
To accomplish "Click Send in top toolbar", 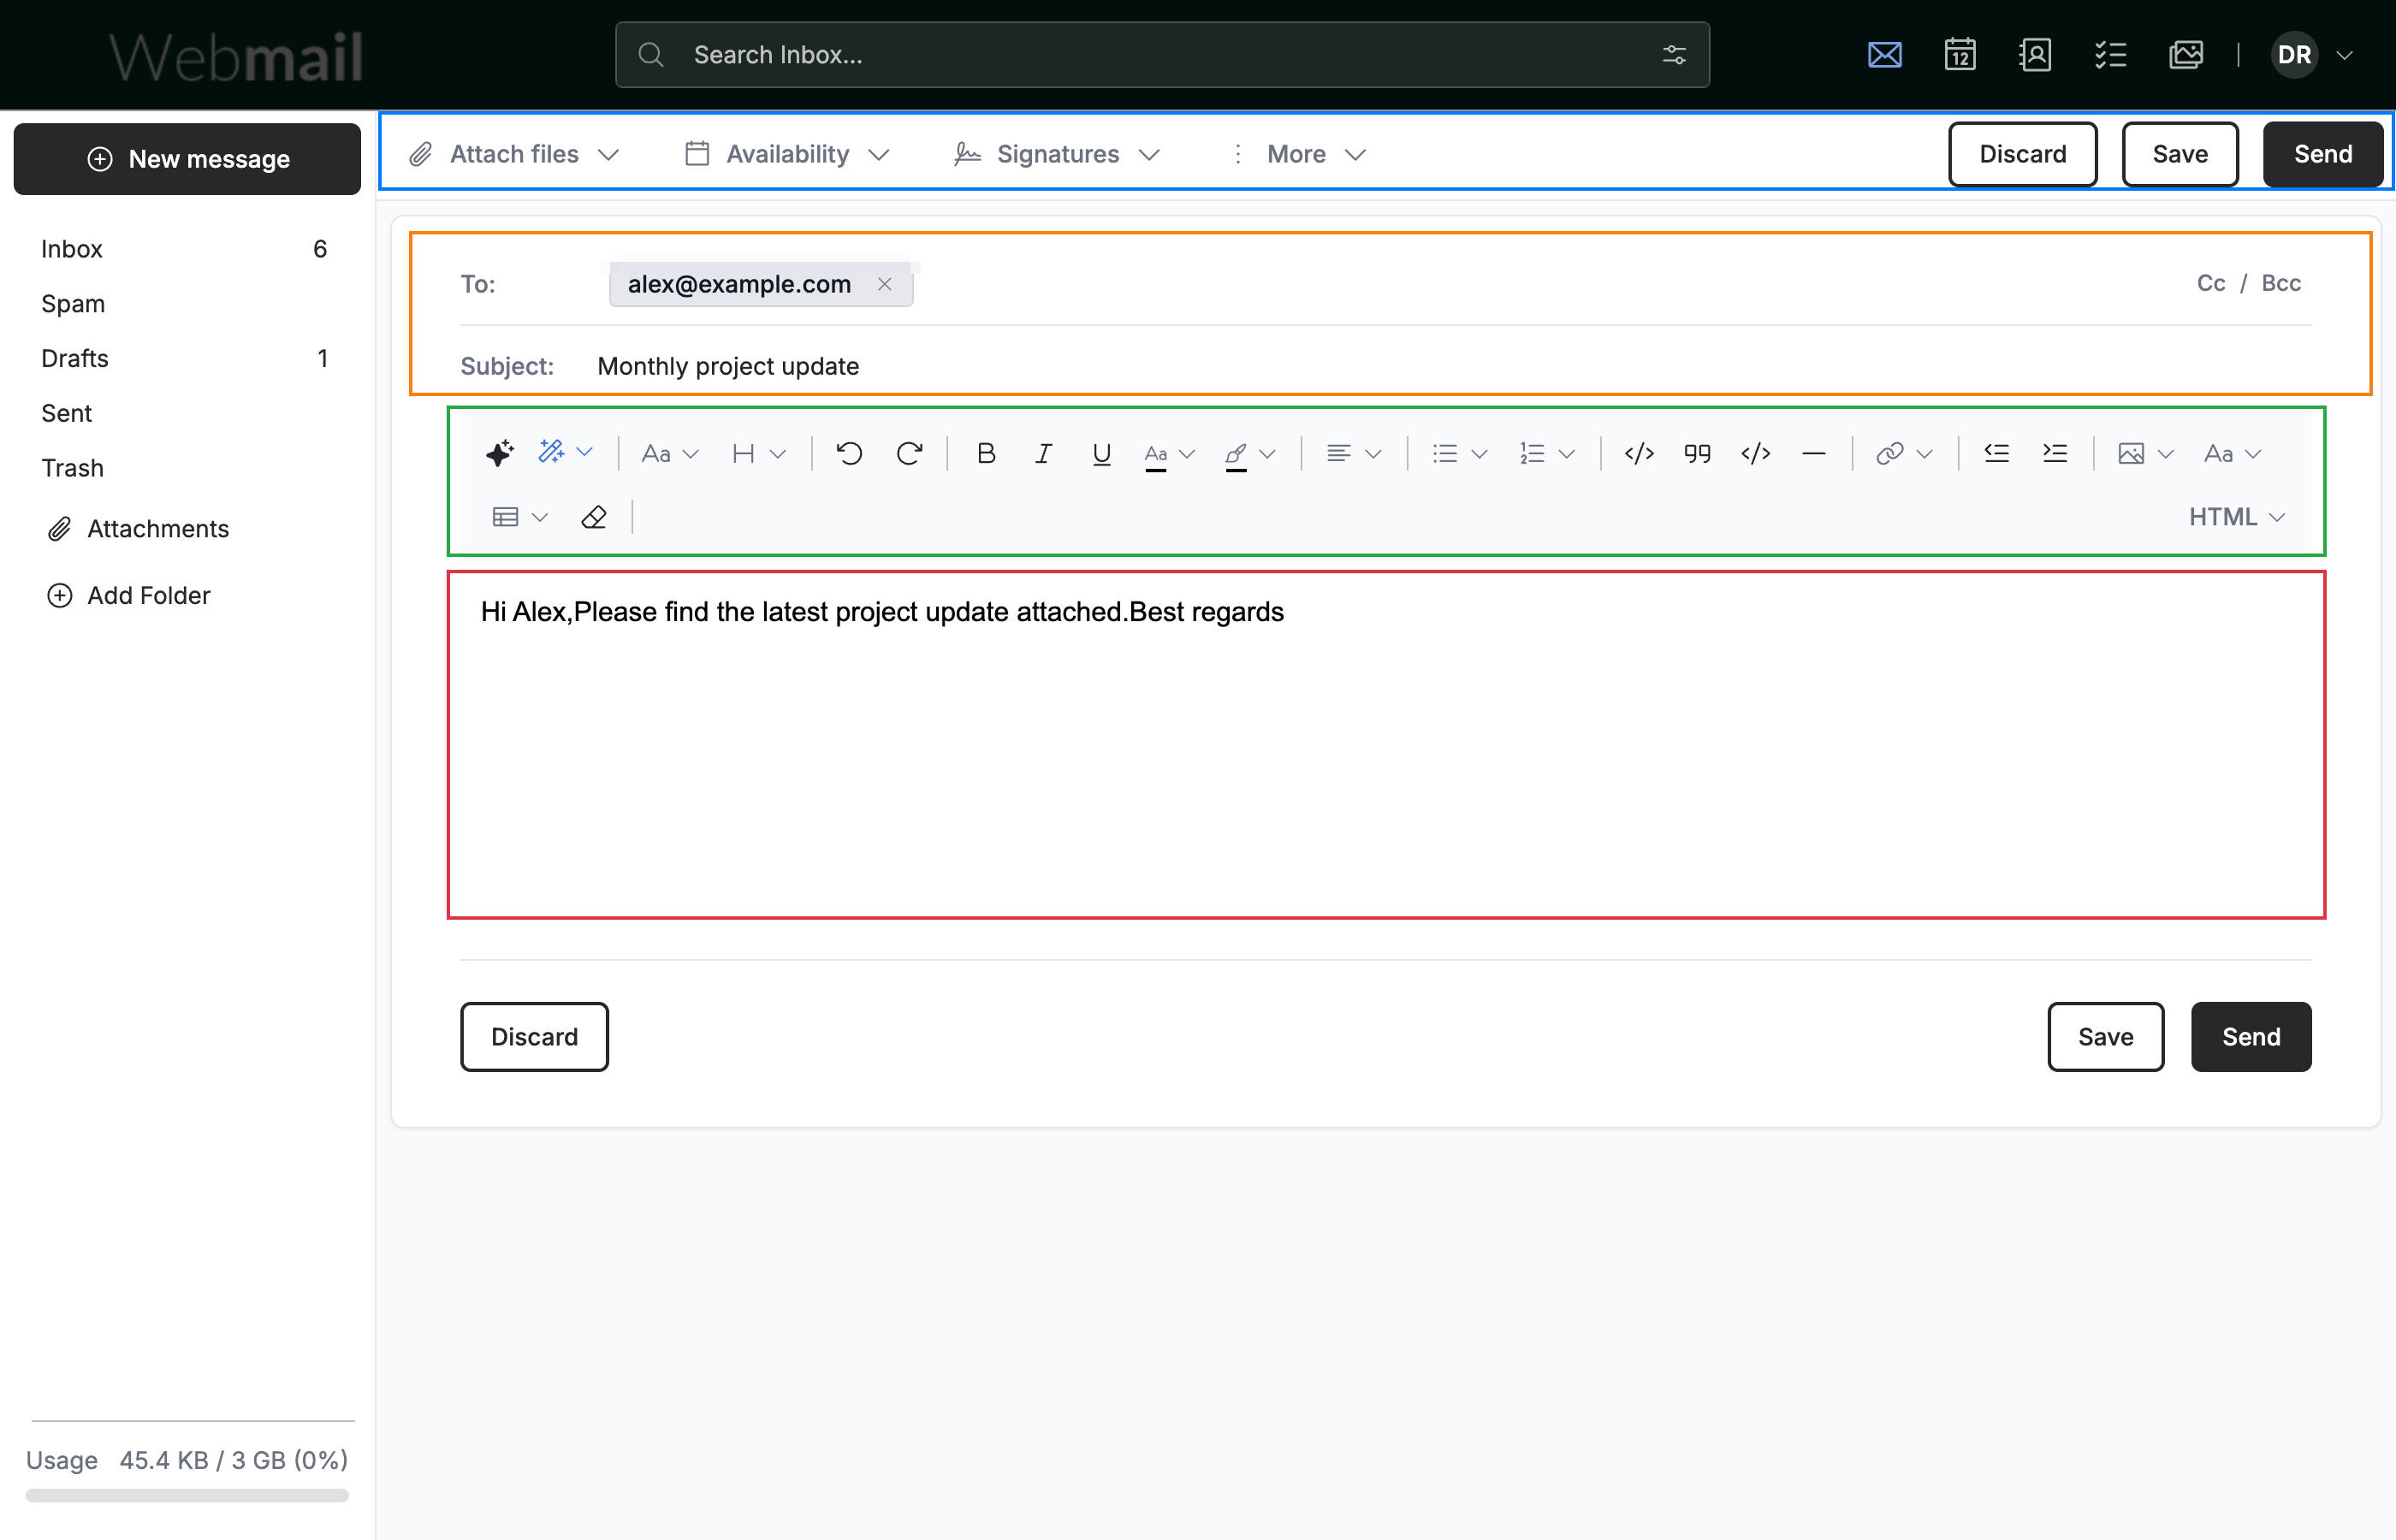I will point(2323,154).
